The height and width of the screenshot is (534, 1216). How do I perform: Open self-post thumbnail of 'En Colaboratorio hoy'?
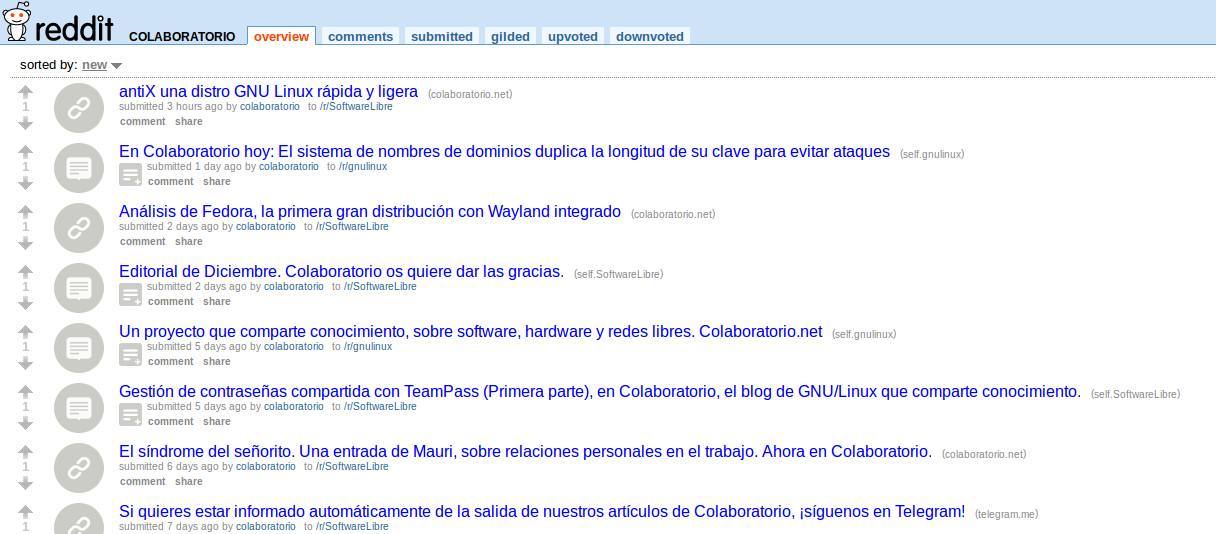pyautogui.click(x=79, y=168)
